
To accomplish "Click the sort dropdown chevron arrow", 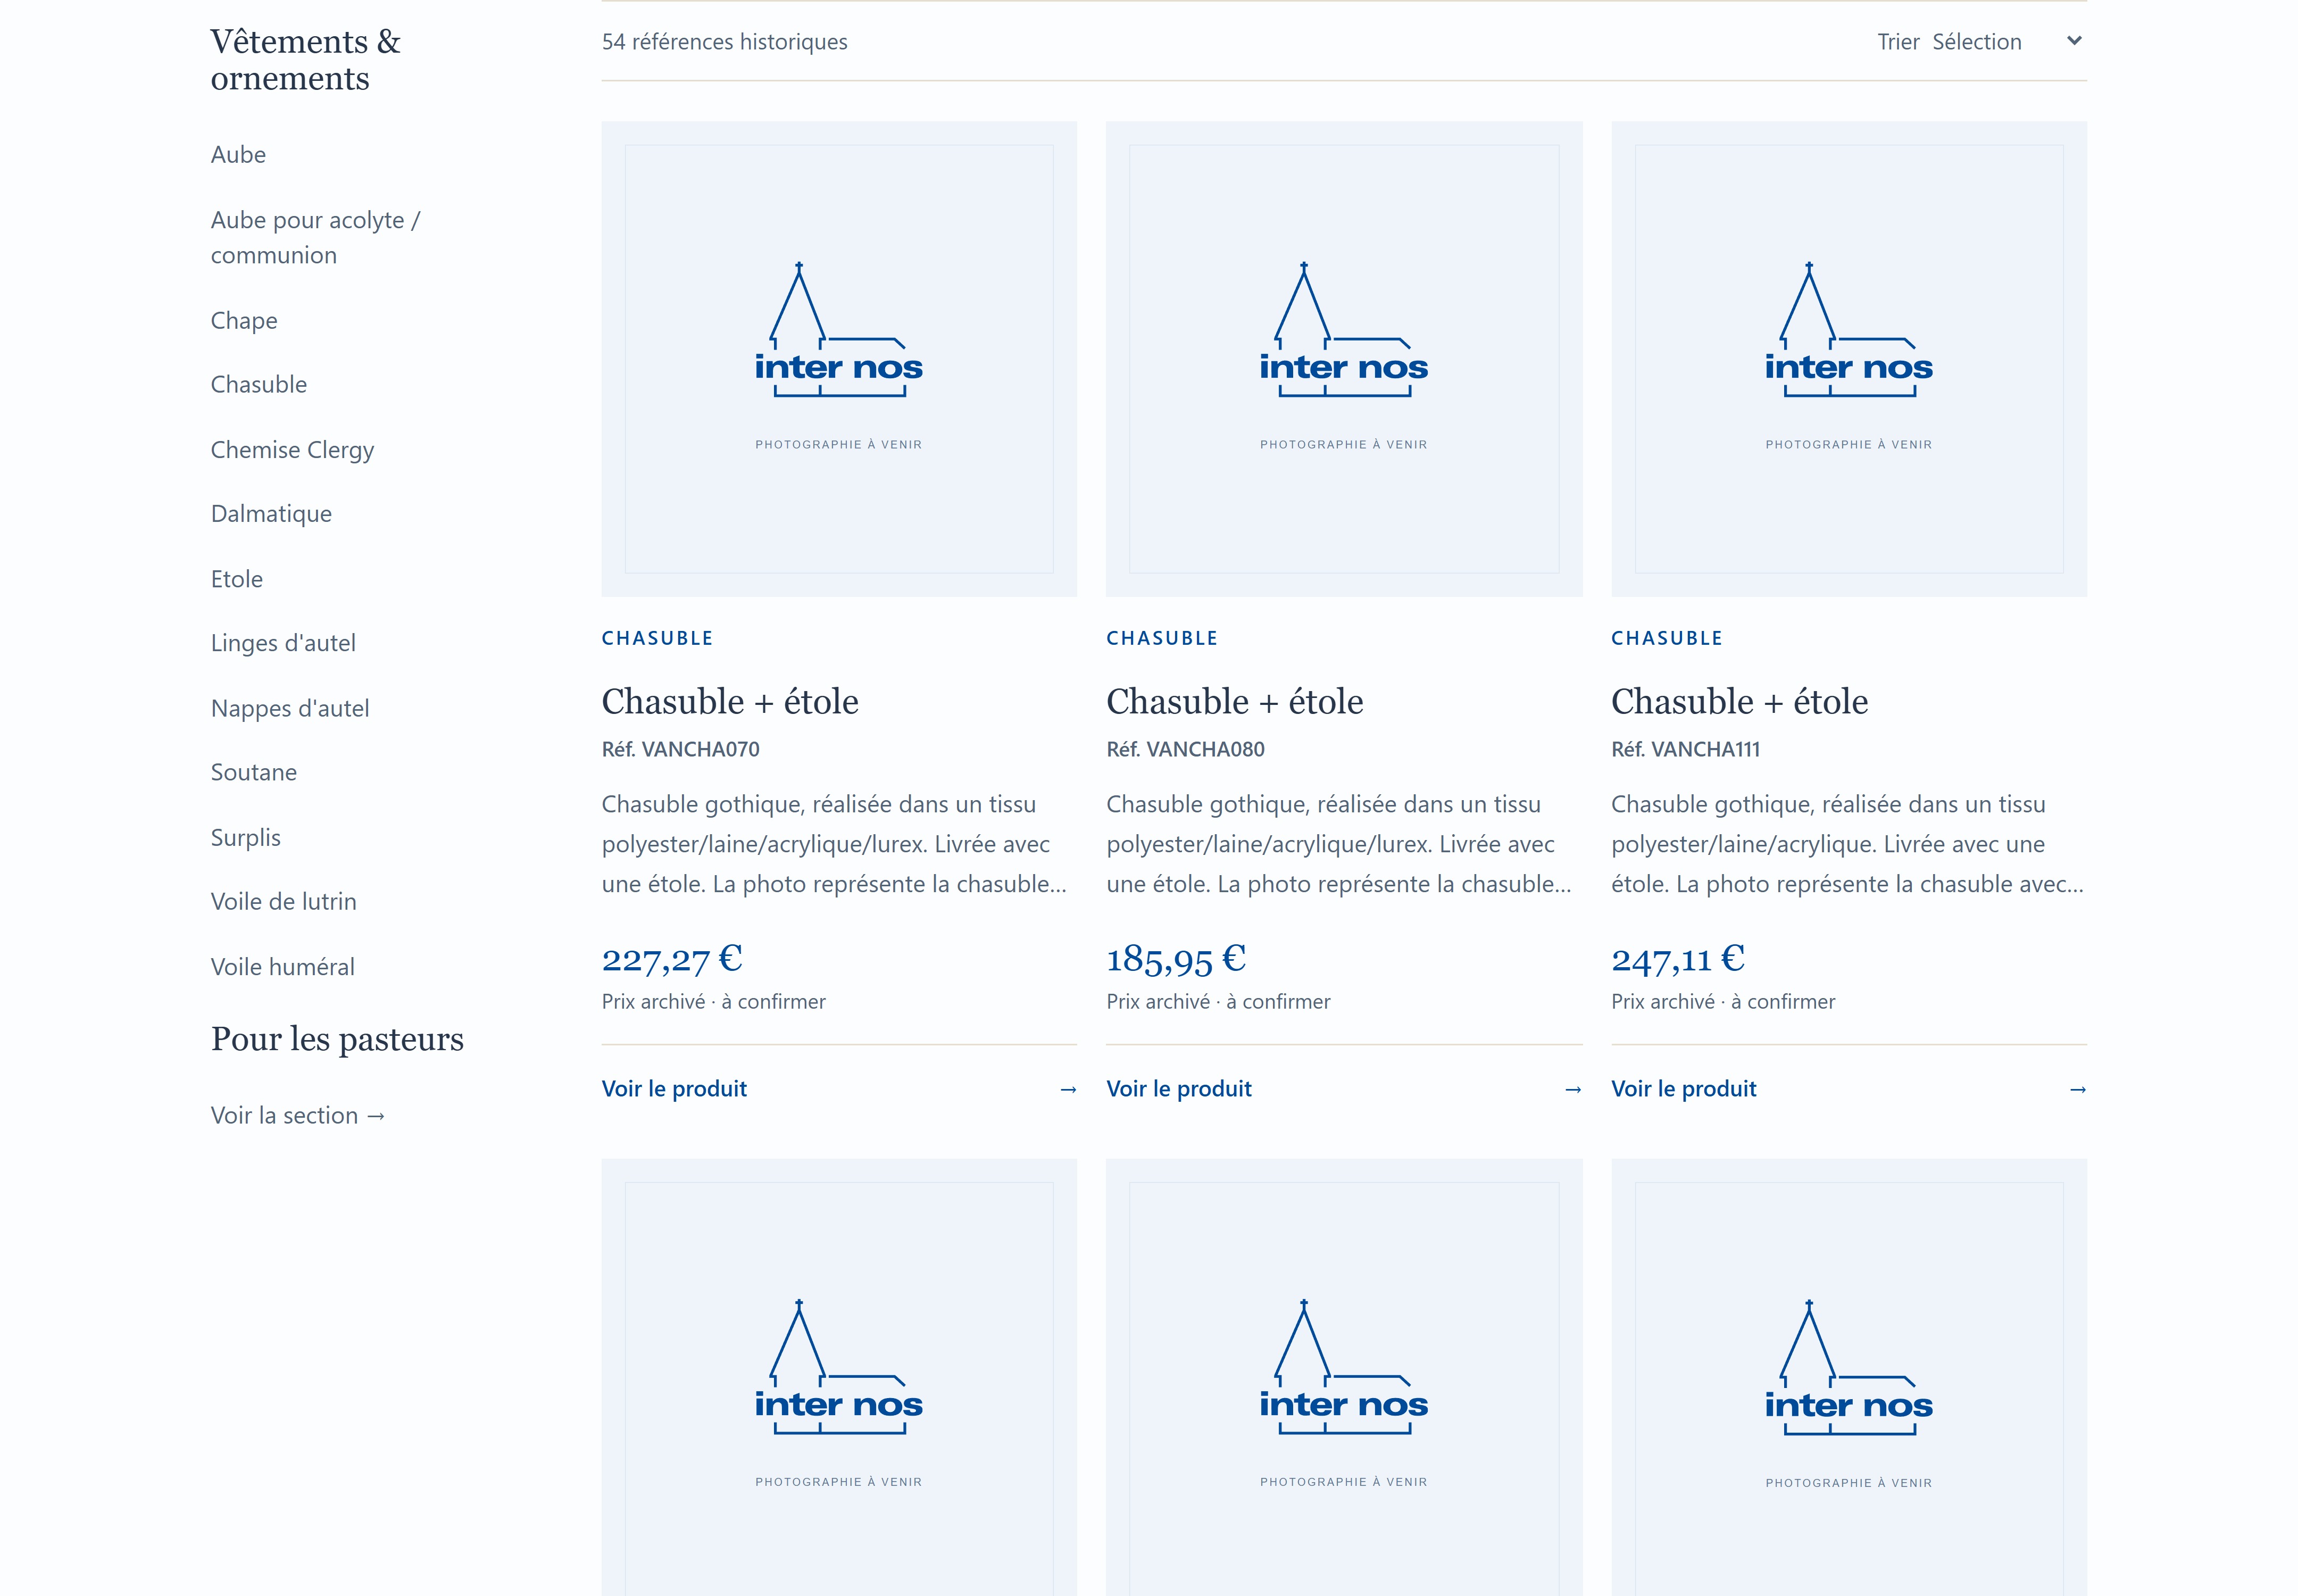I will click(x=2074, y=41).
